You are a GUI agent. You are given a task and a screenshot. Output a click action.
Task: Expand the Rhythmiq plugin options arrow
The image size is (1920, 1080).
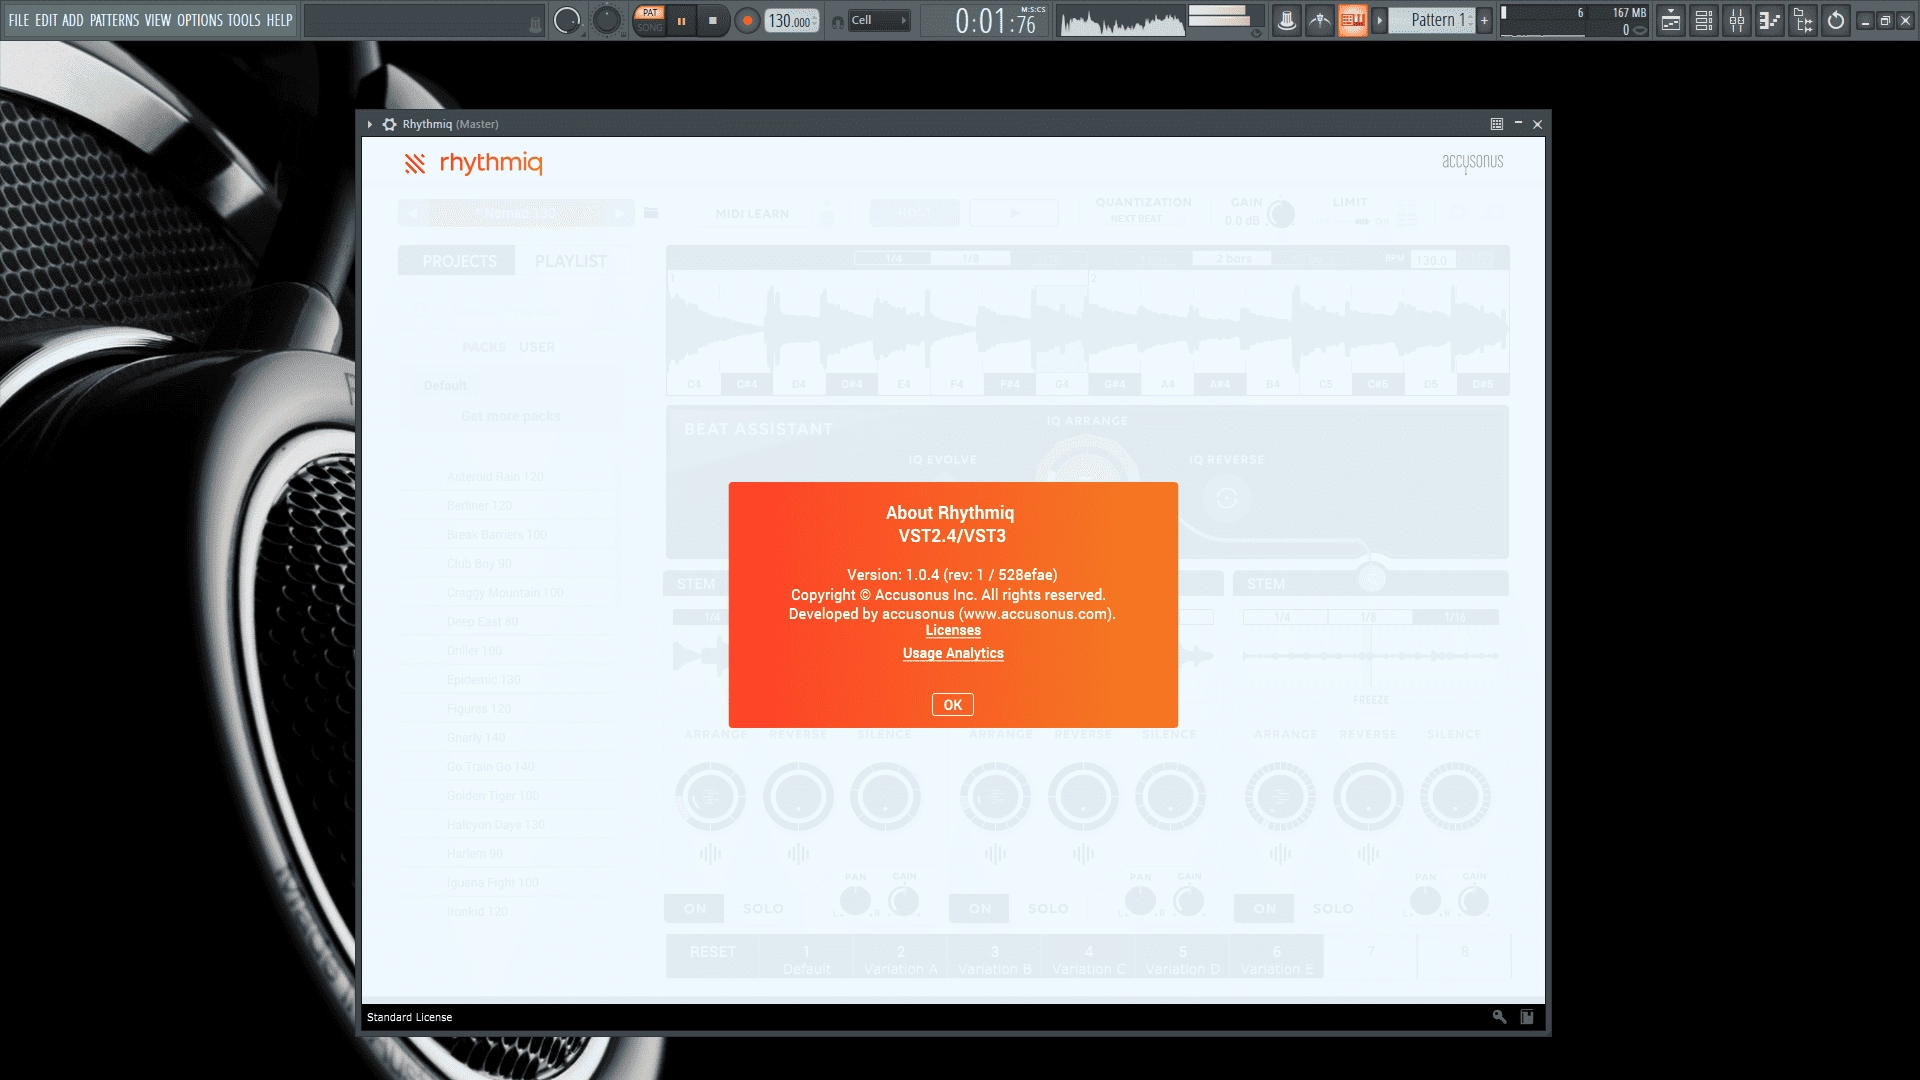[x=370, y=124]
